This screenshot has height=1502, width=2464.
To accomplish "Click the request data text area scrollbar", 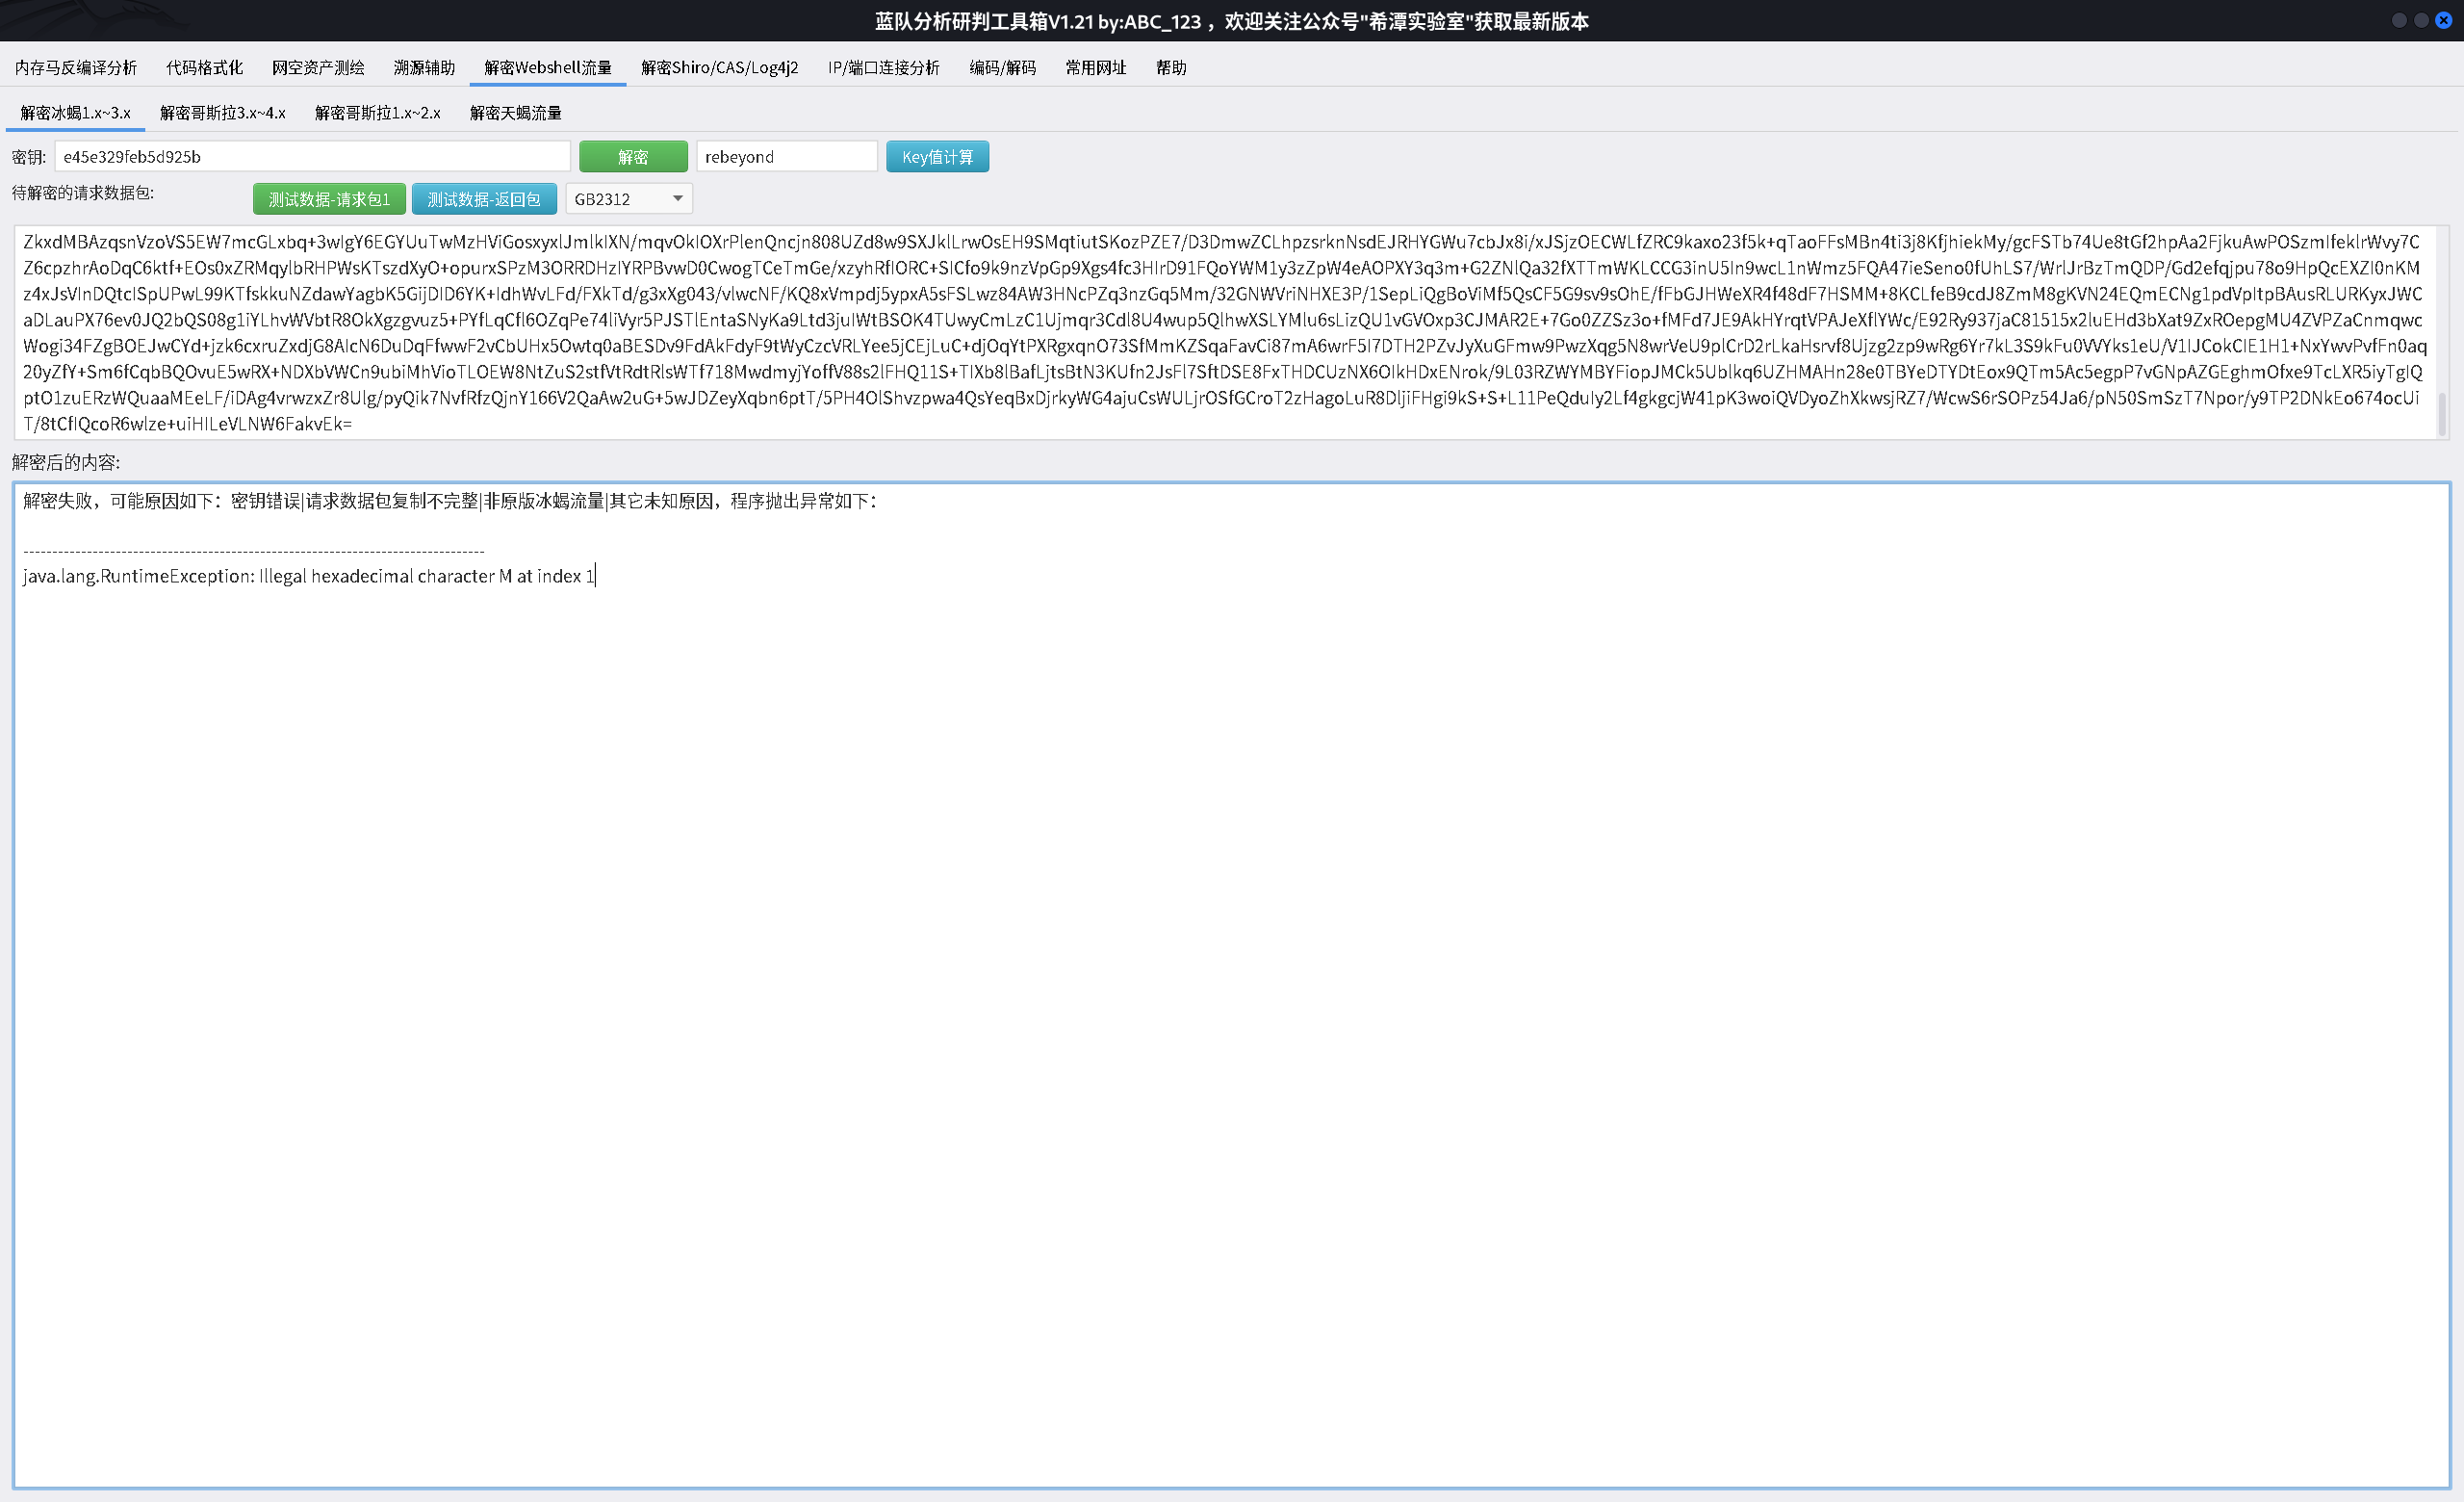I will coord(2442,412).
